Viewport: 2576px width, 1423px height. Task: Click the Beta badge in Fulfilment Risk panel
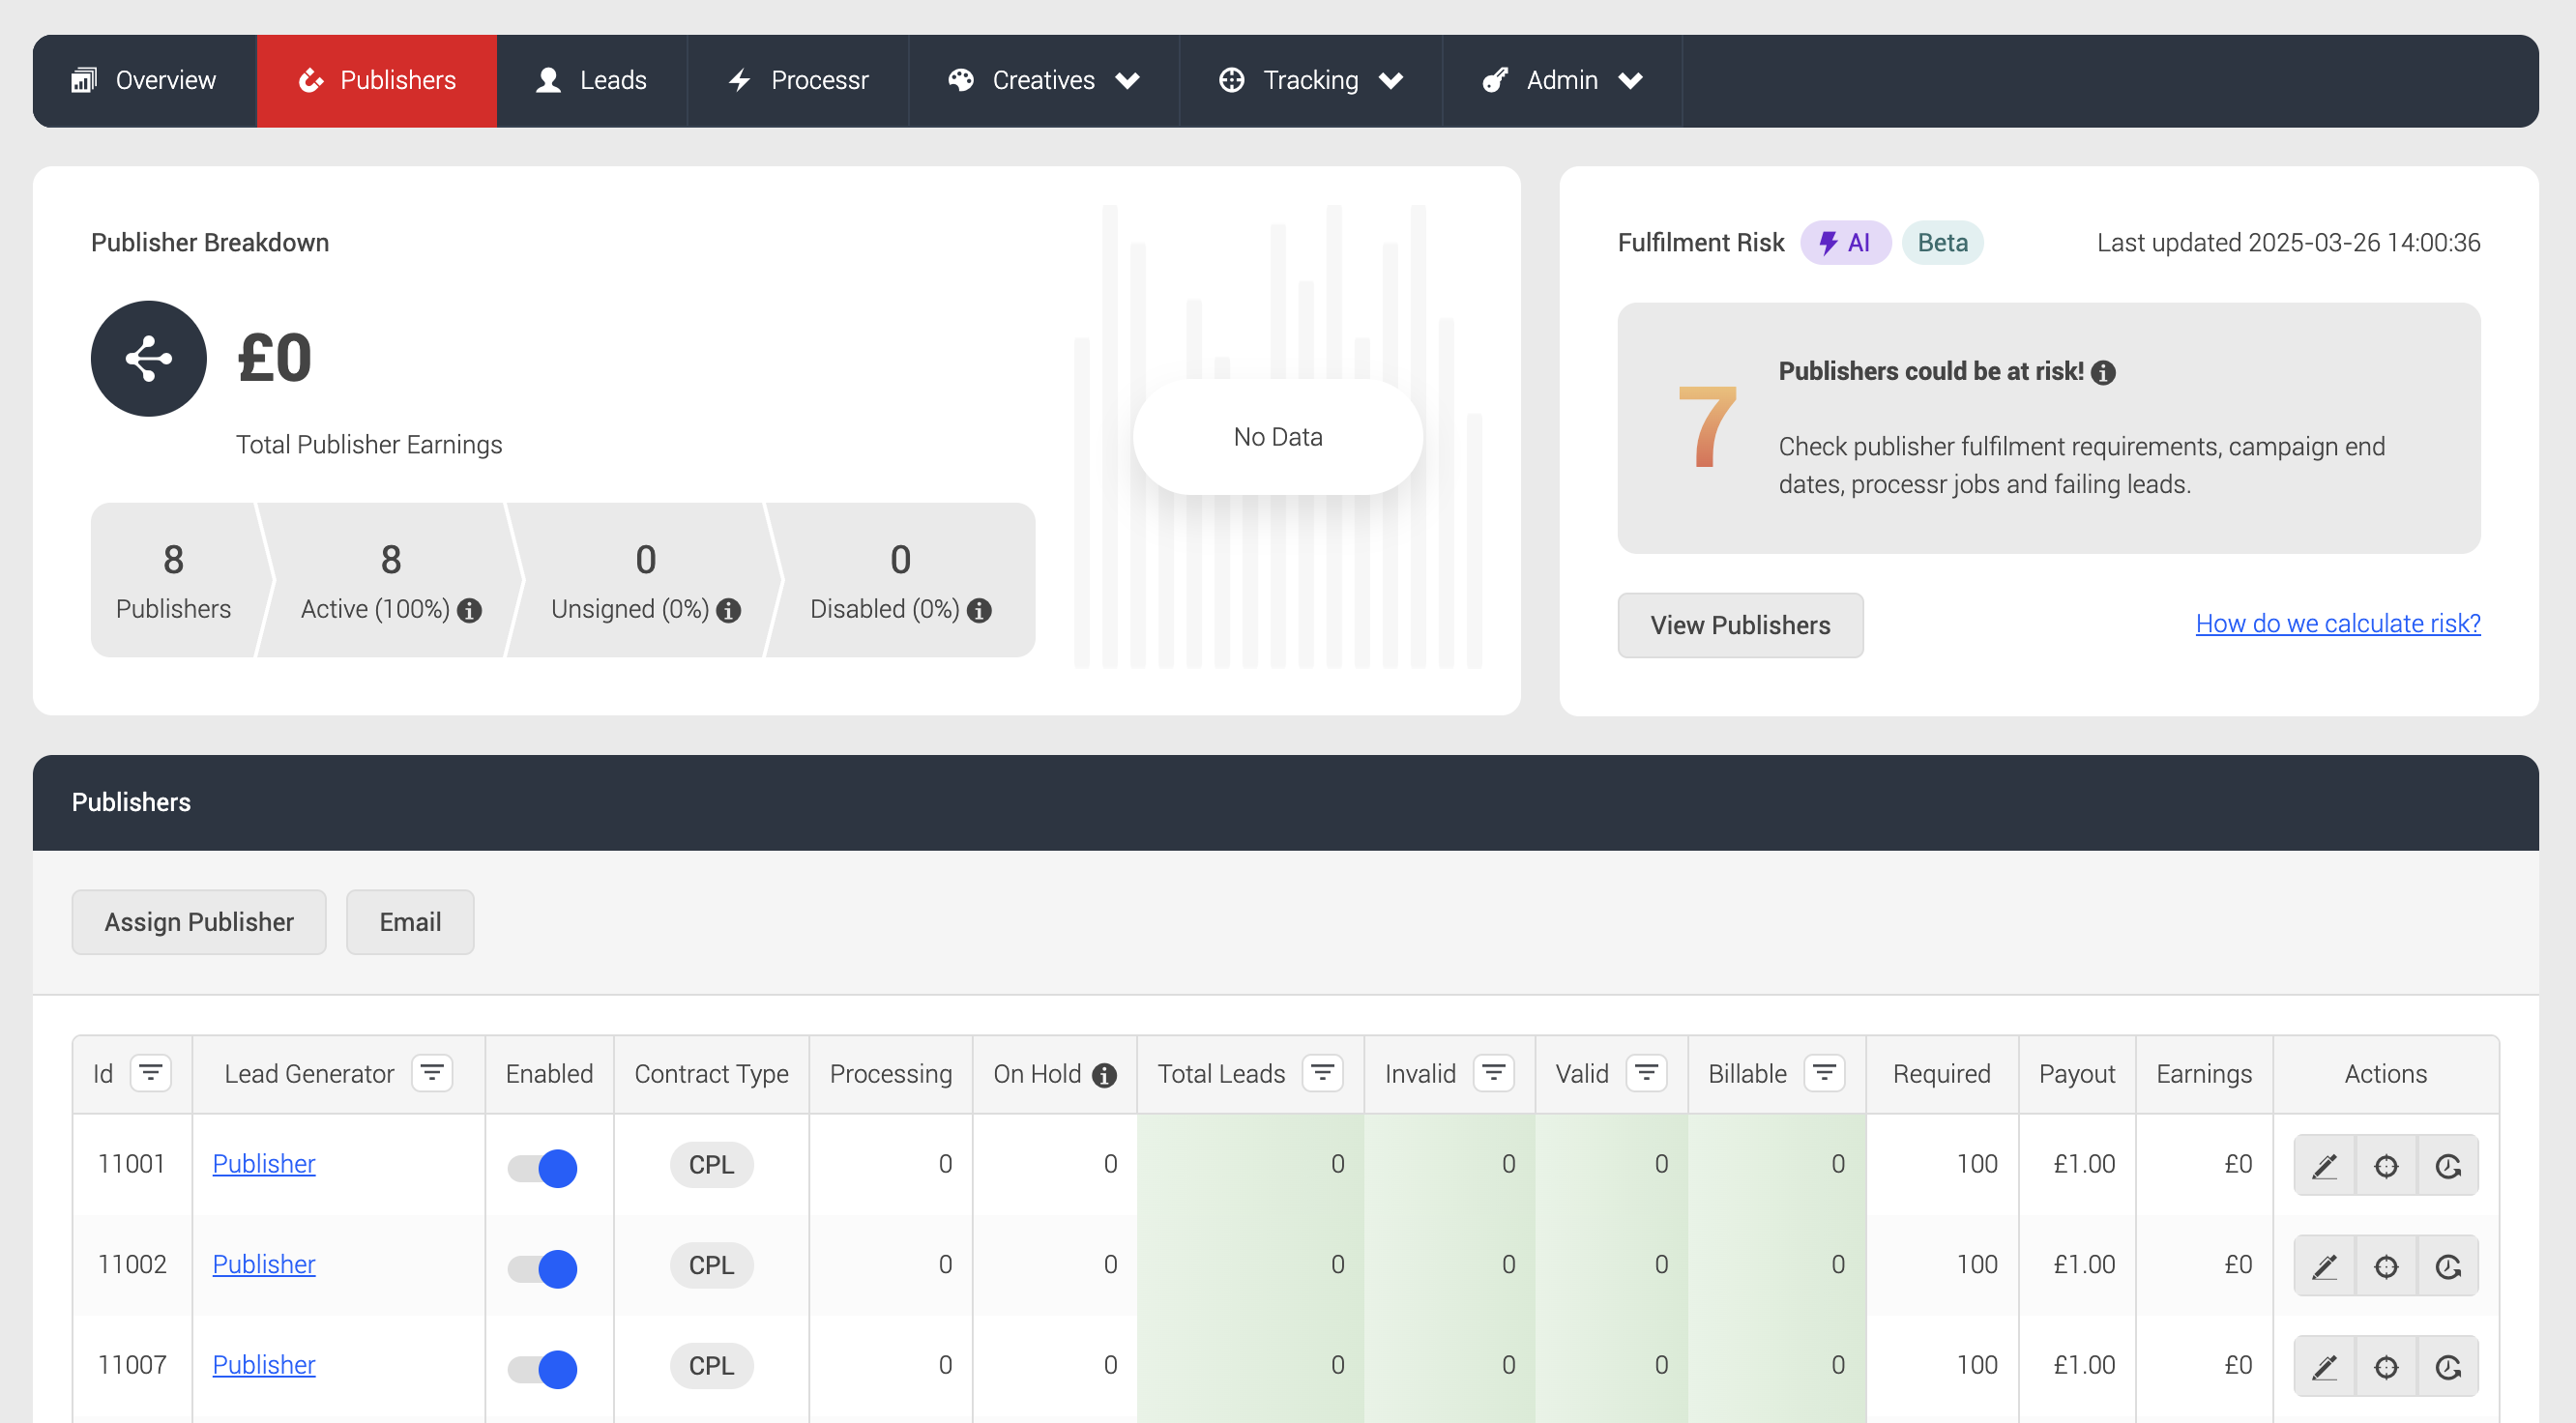1942,243
